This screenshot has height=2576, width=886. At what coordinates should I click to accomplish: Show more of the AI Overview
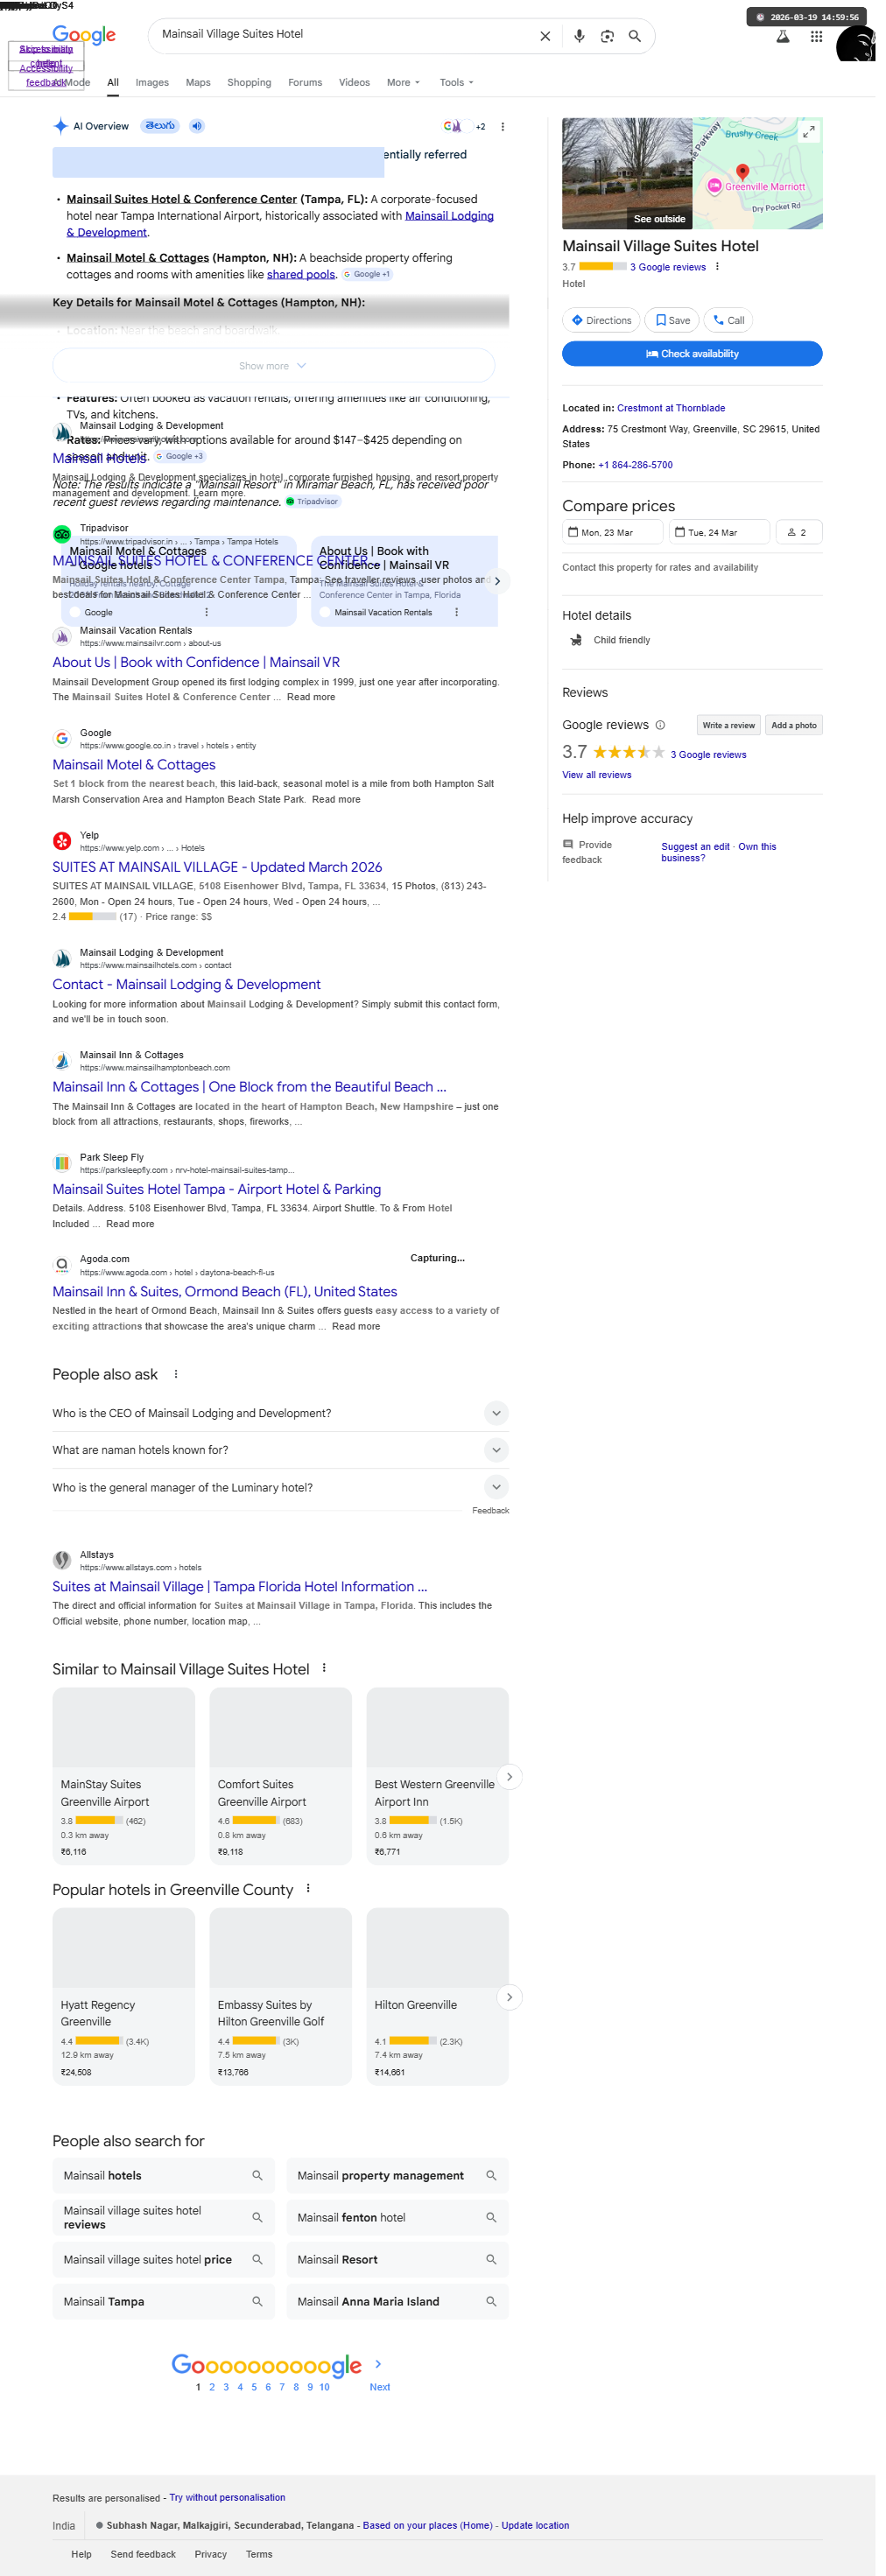coord(273,366)
